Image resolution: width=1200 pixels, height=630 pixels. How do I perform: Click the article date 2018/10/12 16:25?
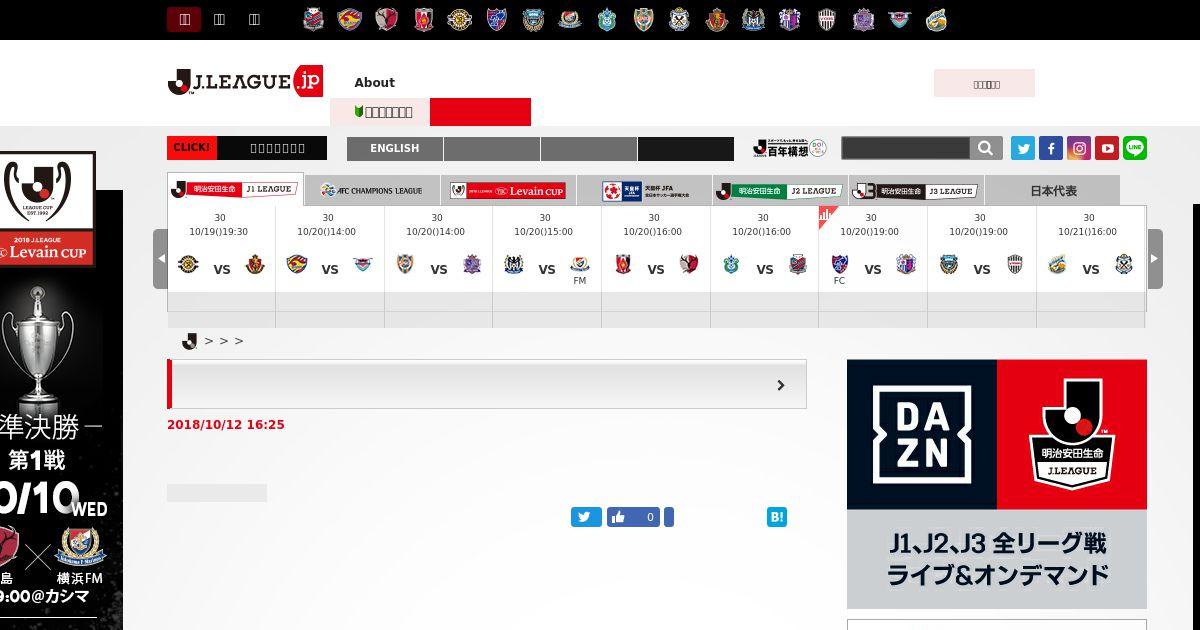coord(226,425)
